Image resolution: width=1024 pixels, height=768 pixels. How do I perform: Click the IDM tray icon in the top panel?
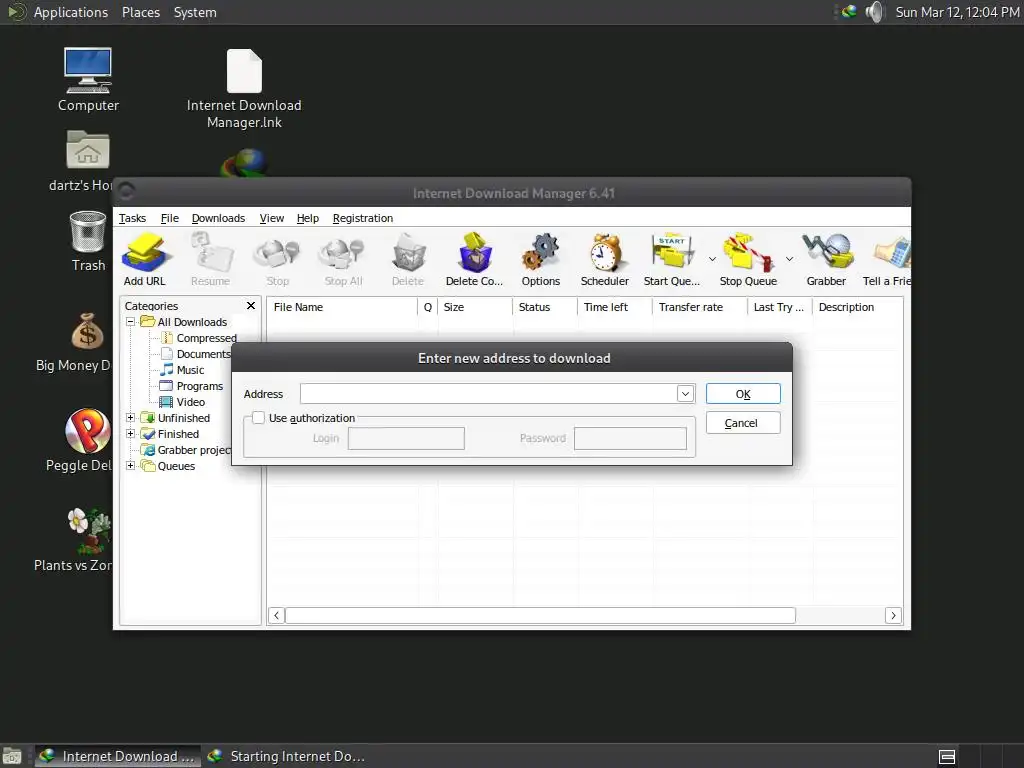click(848, 12)
